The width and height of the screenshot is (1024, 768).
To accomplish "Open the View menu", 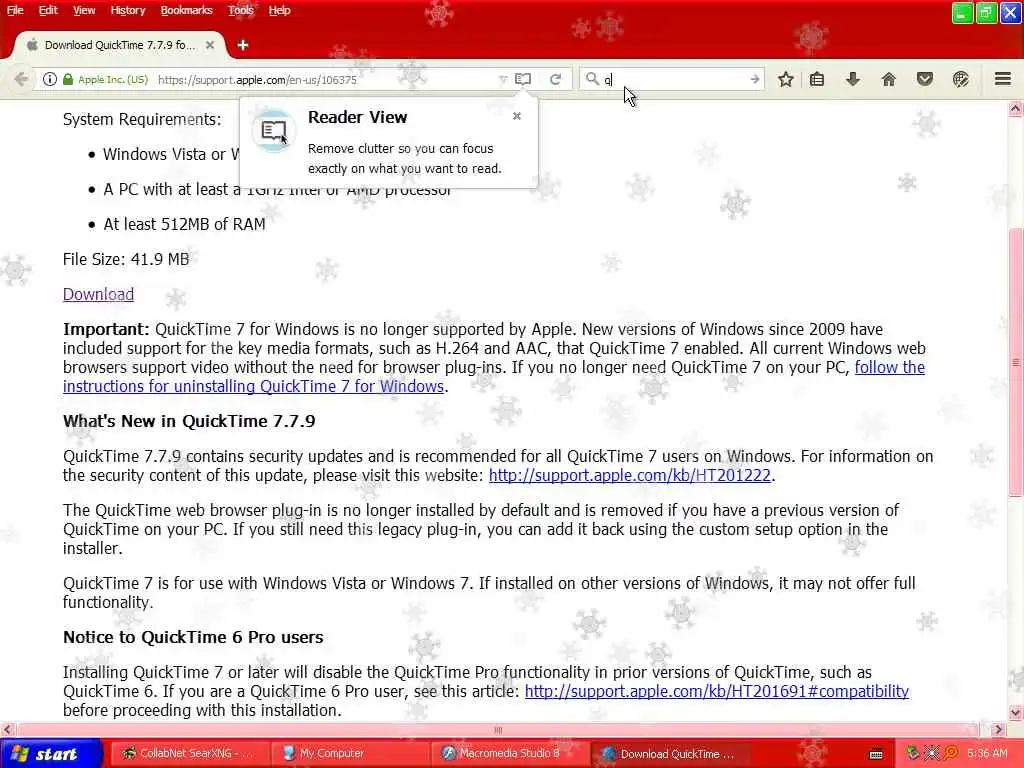I will tap(84, 10).
